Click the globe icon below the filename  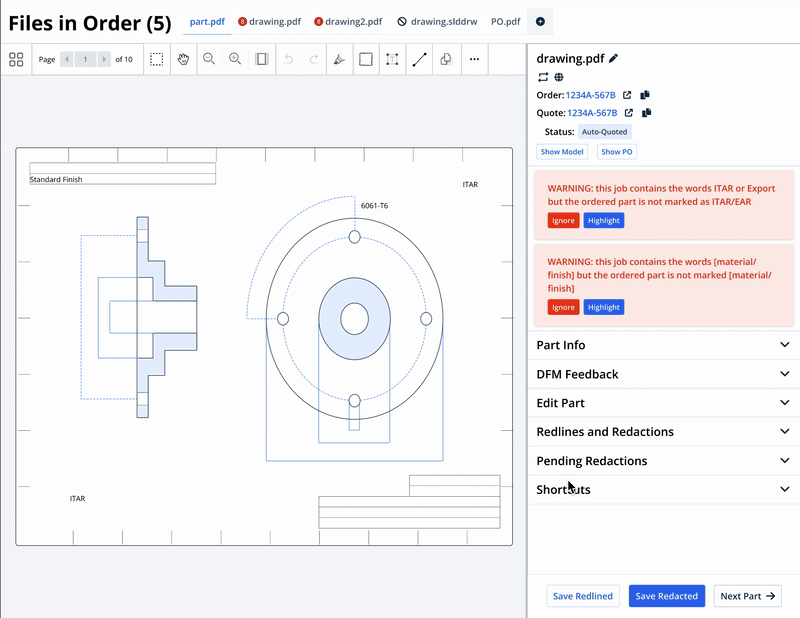pos(559,76)
